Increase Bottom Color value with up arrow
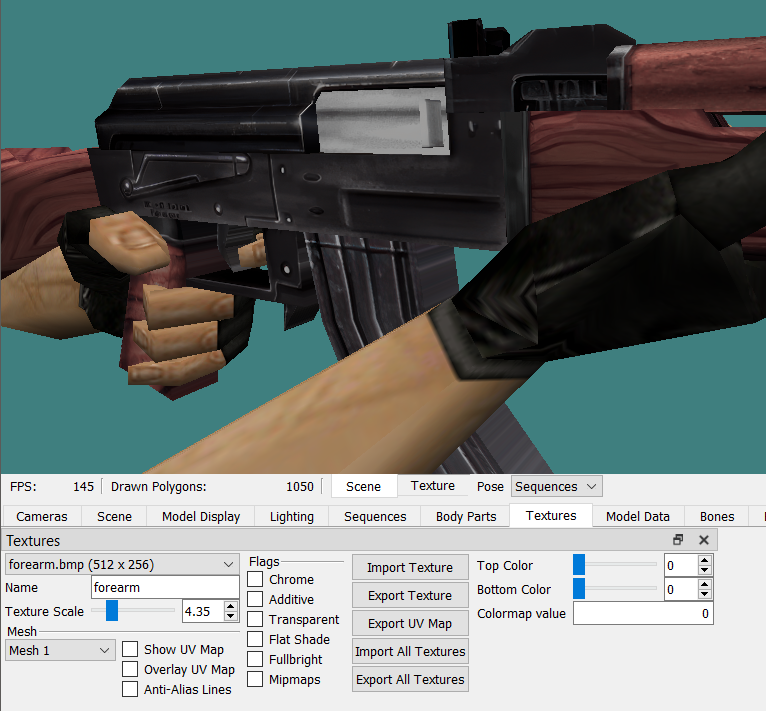The width and height of the screenshot is (766, 711). coord(704,584)
